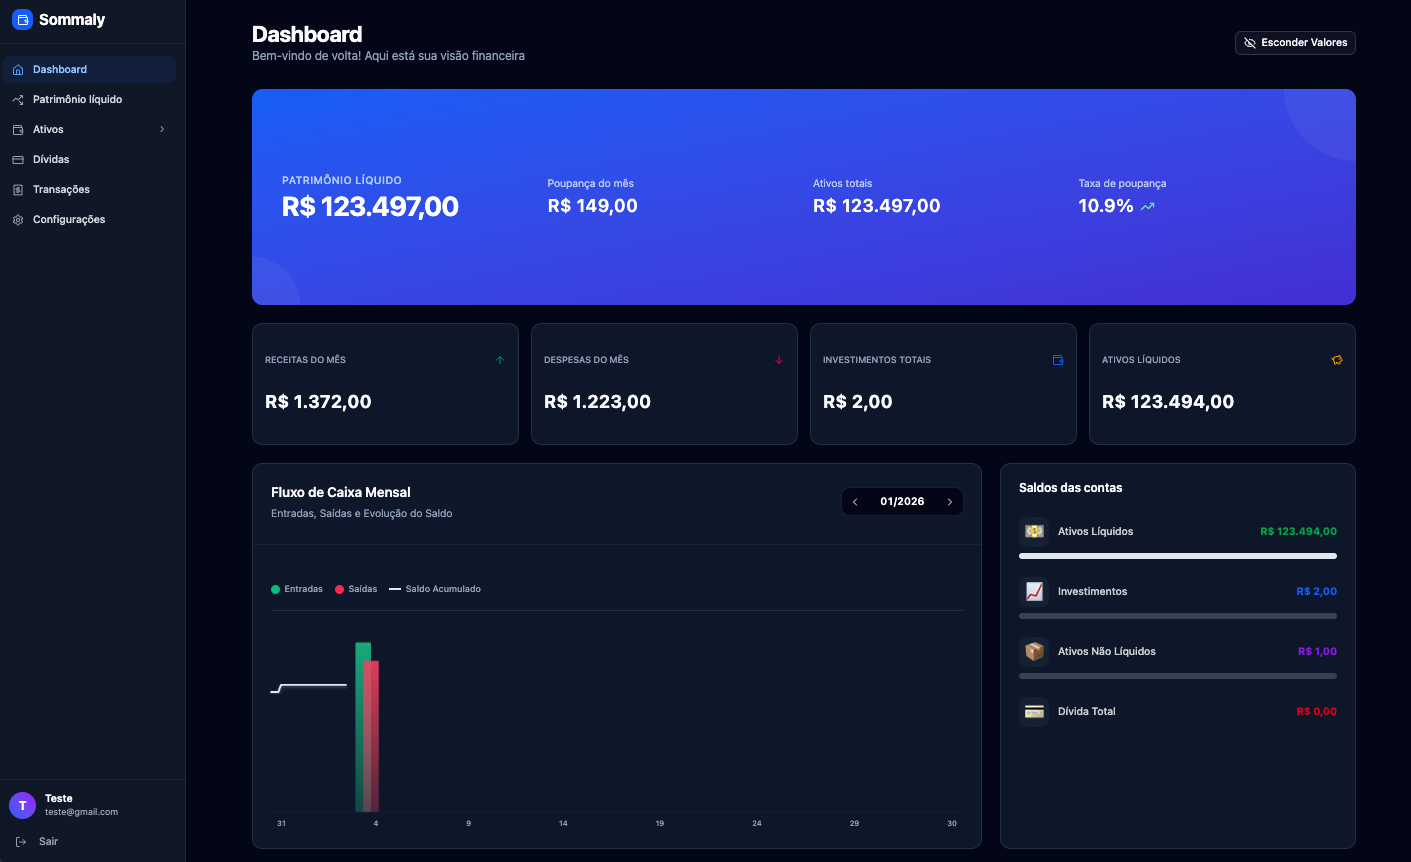Toggle the Saídas legend in the chart
Image resolution: width=1411 pixels, height=862 pixels.
pos(355,589)
